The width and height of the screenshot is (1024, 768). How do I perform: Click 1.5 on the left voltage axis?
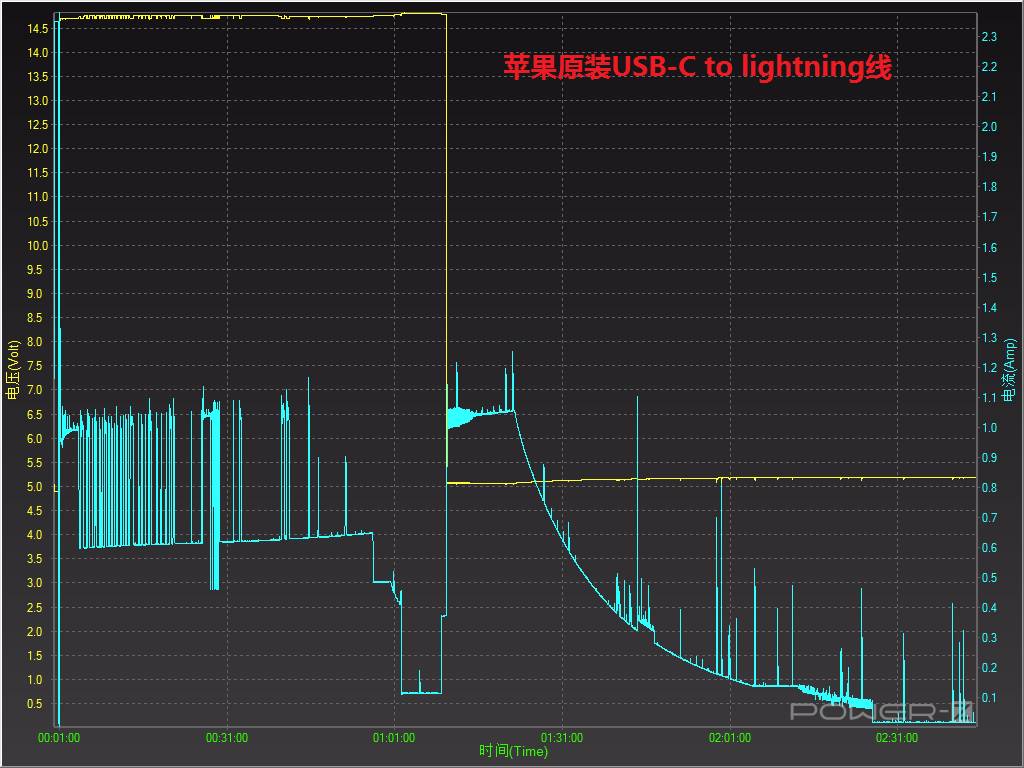35,656
